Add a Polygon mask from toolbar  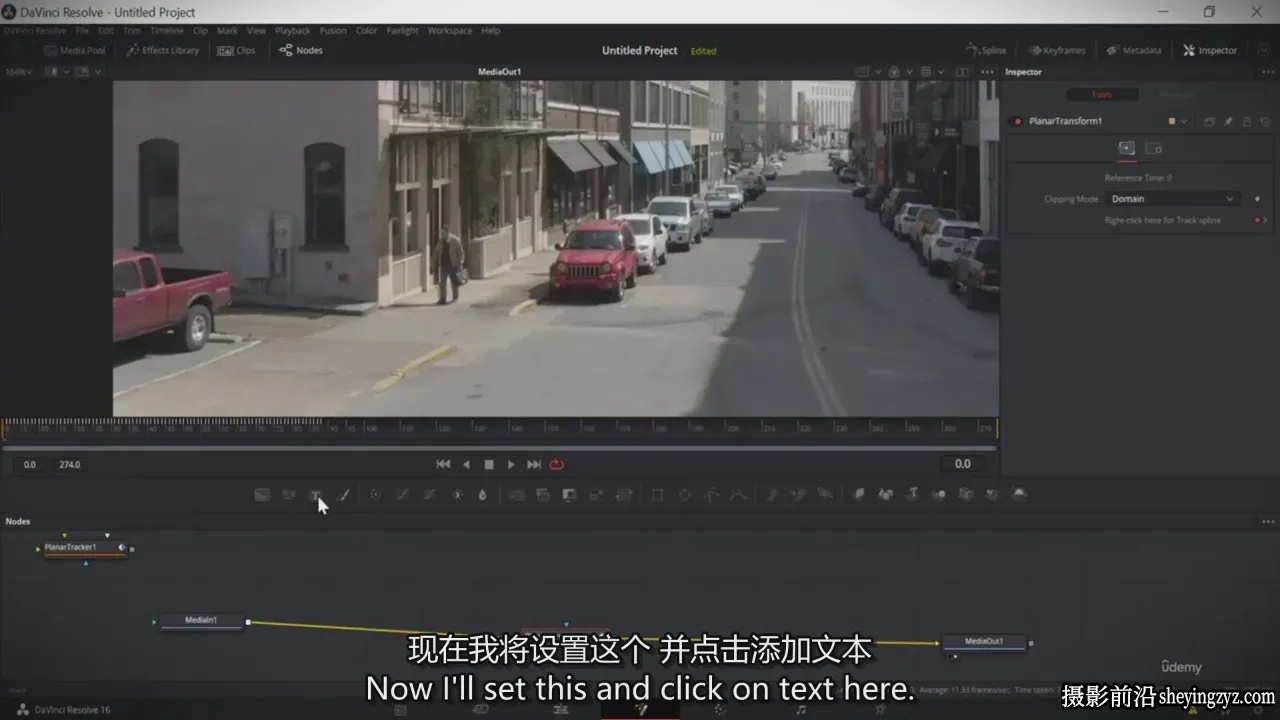point(711,495)
